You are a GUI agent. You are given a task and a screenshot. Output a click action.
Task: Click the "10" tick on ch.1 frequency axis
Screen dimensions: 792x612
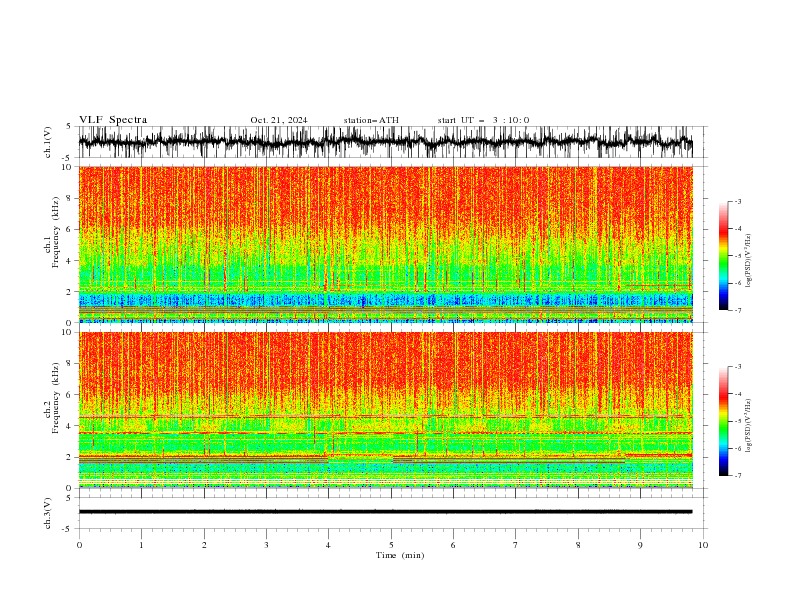67,167
